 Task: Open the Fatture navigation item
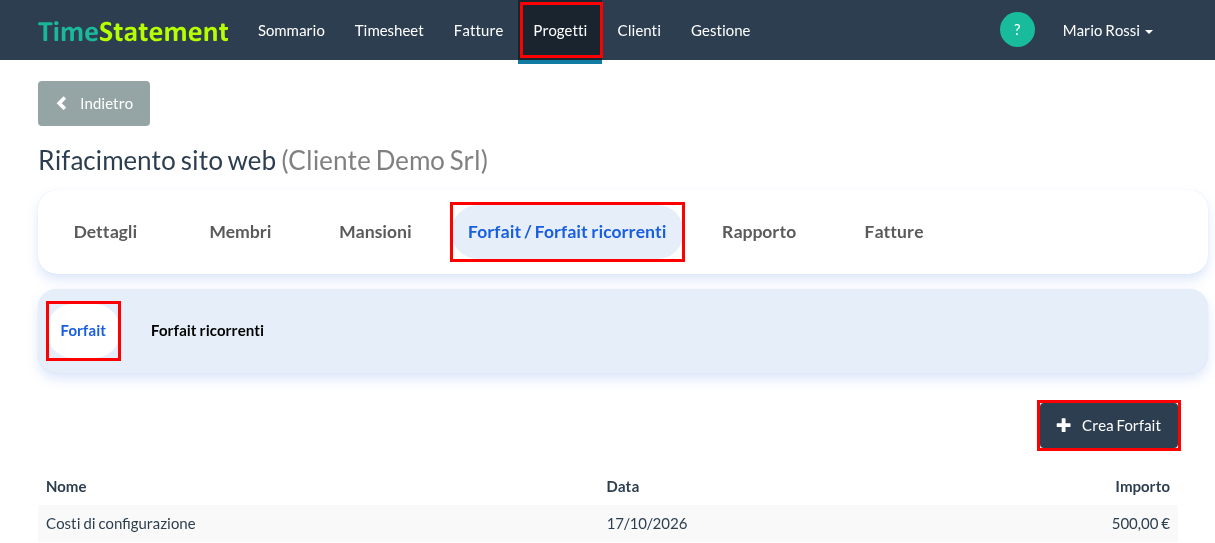point(478,30)
